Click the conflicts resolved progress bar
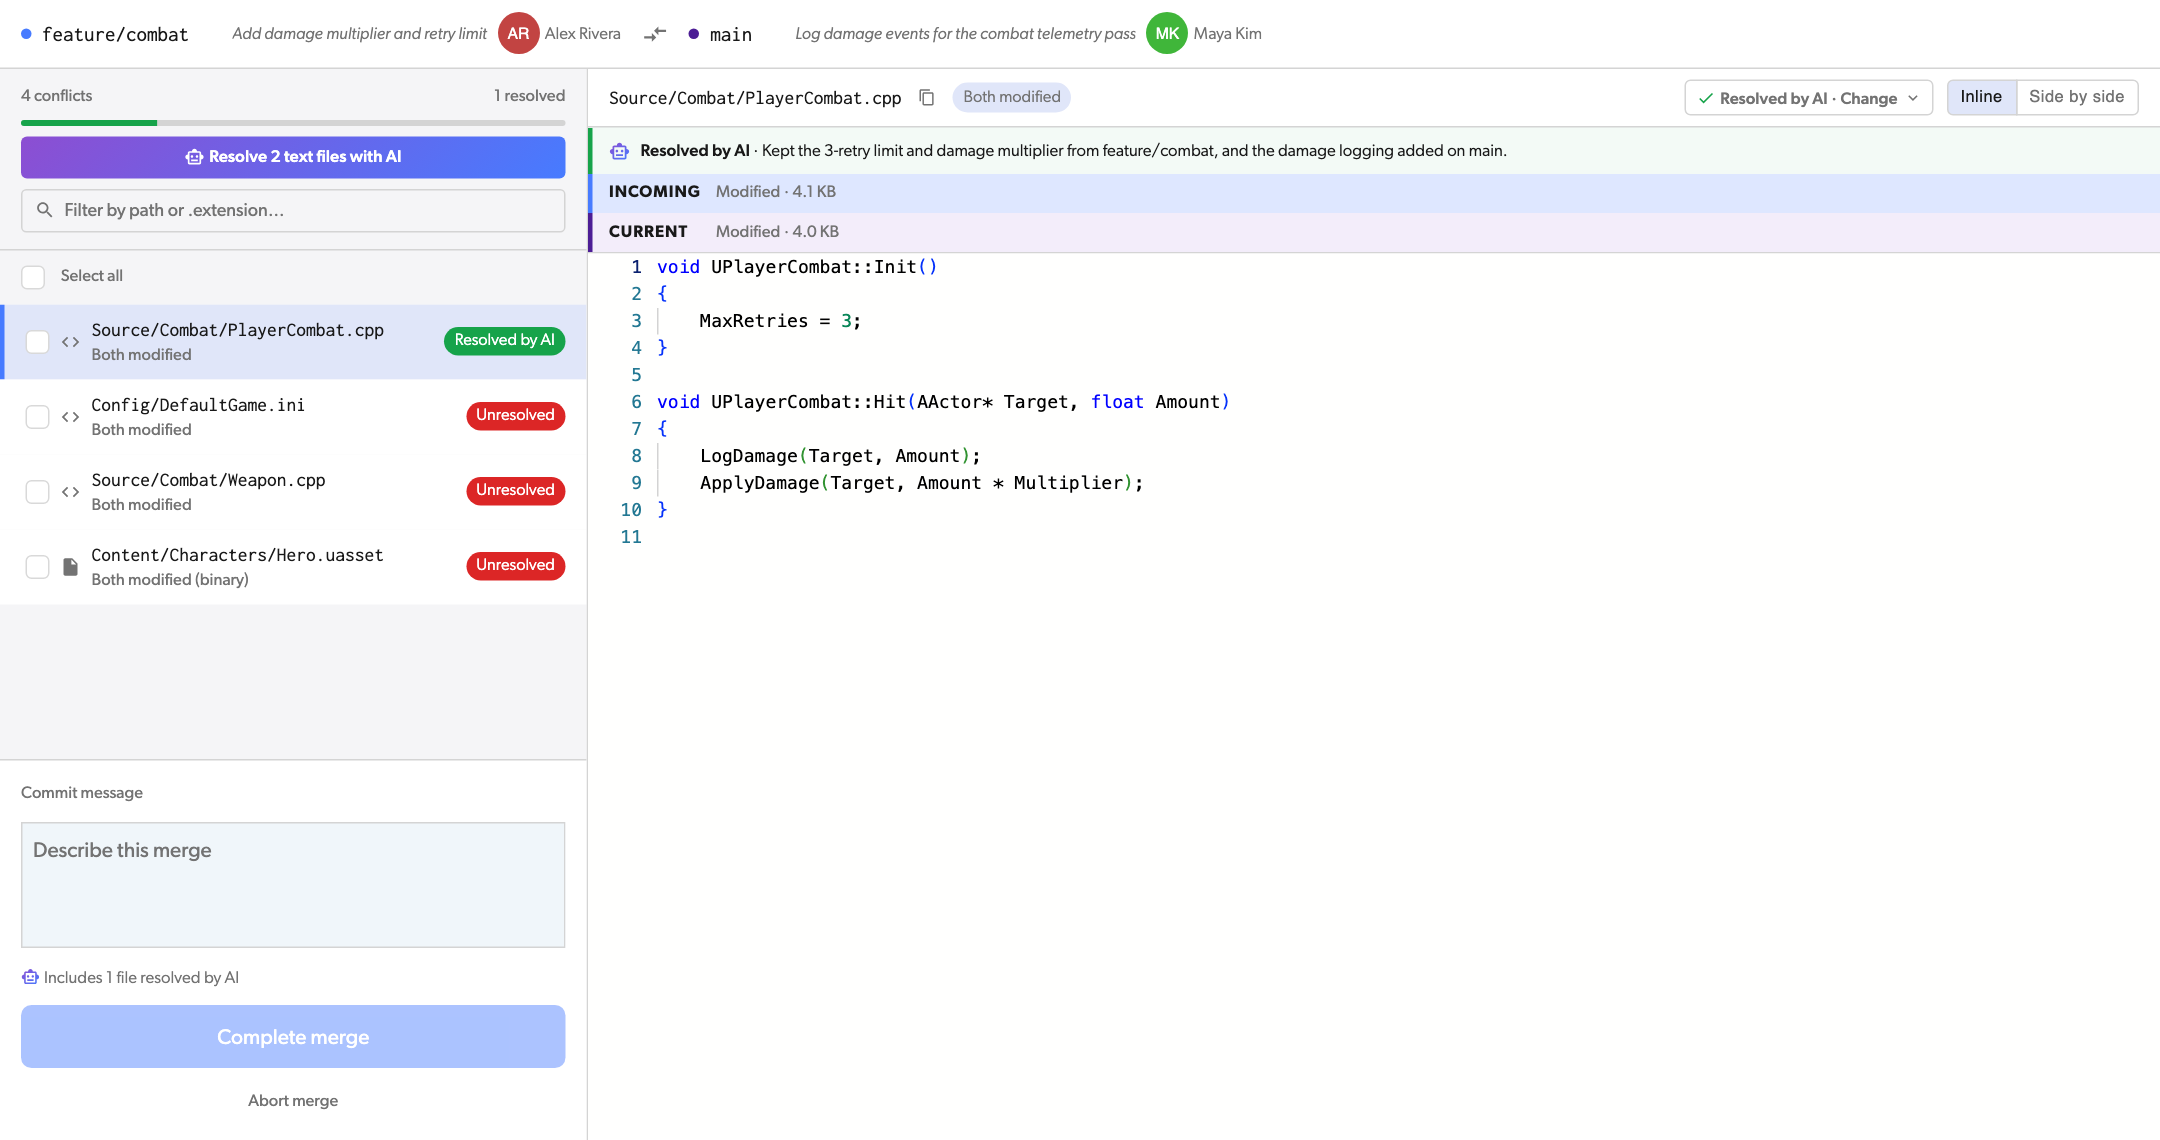Viewport: 2160px width, 1140px height. [x=293, y=123]
